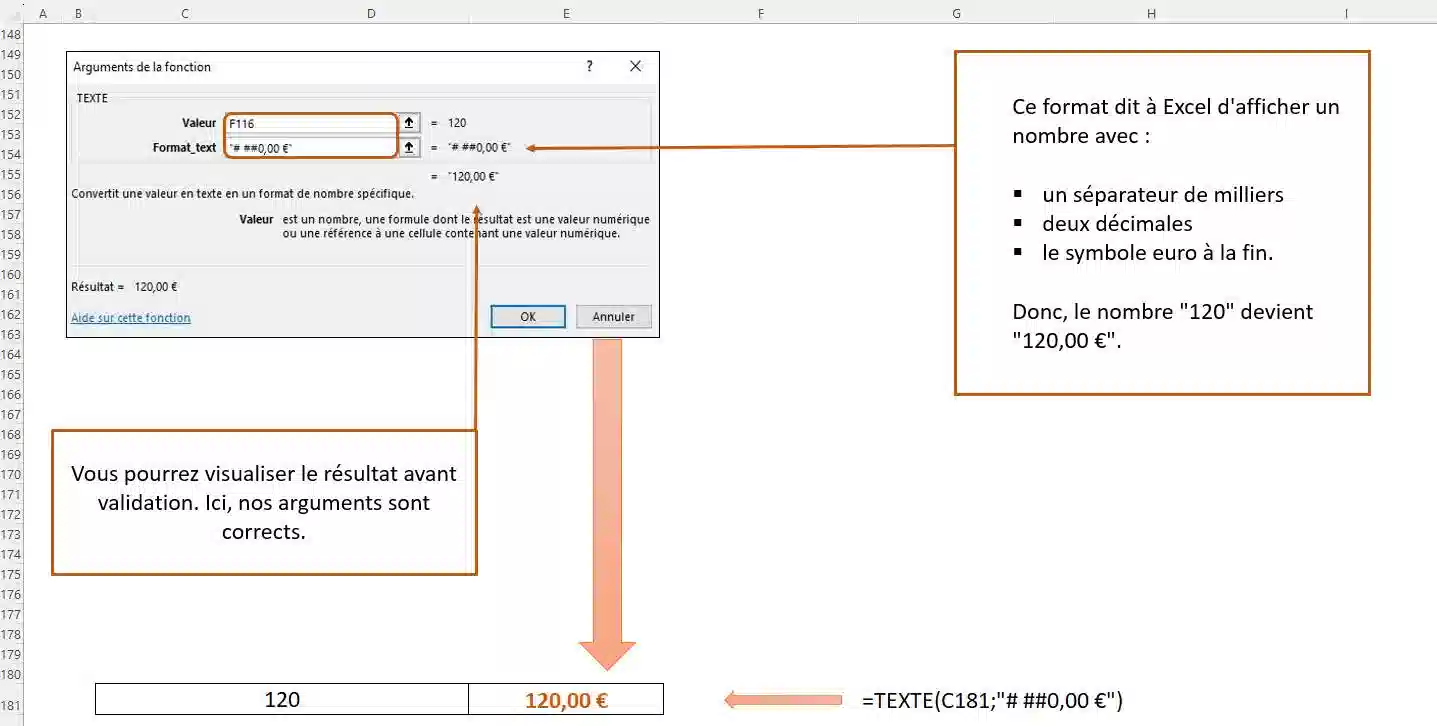The width and height of the screenshot is (1437, 726).
Task: Click the '= 120' value beside Valeur field
Action: point(449,123)
